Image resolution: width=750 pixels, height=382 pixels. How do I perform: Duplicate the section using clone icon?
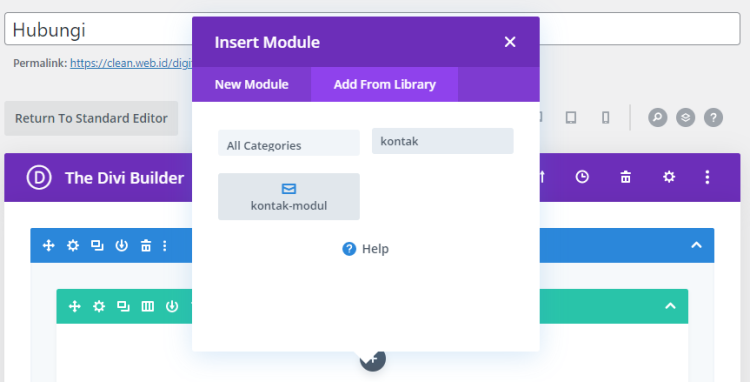[x=97, y=245]
